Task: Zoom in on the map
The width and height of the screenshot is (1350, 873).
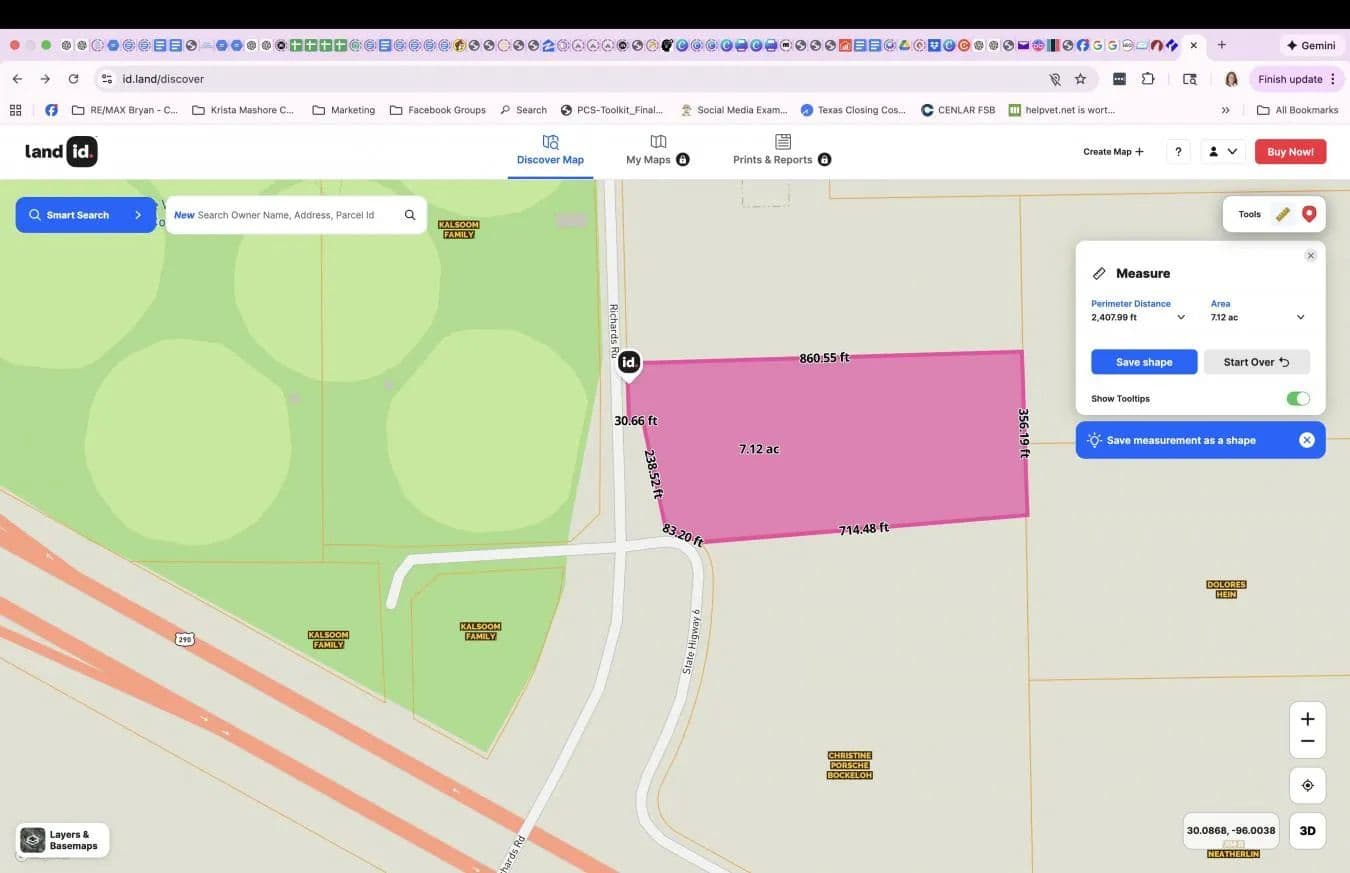Action: click(x=1307, y=719)
